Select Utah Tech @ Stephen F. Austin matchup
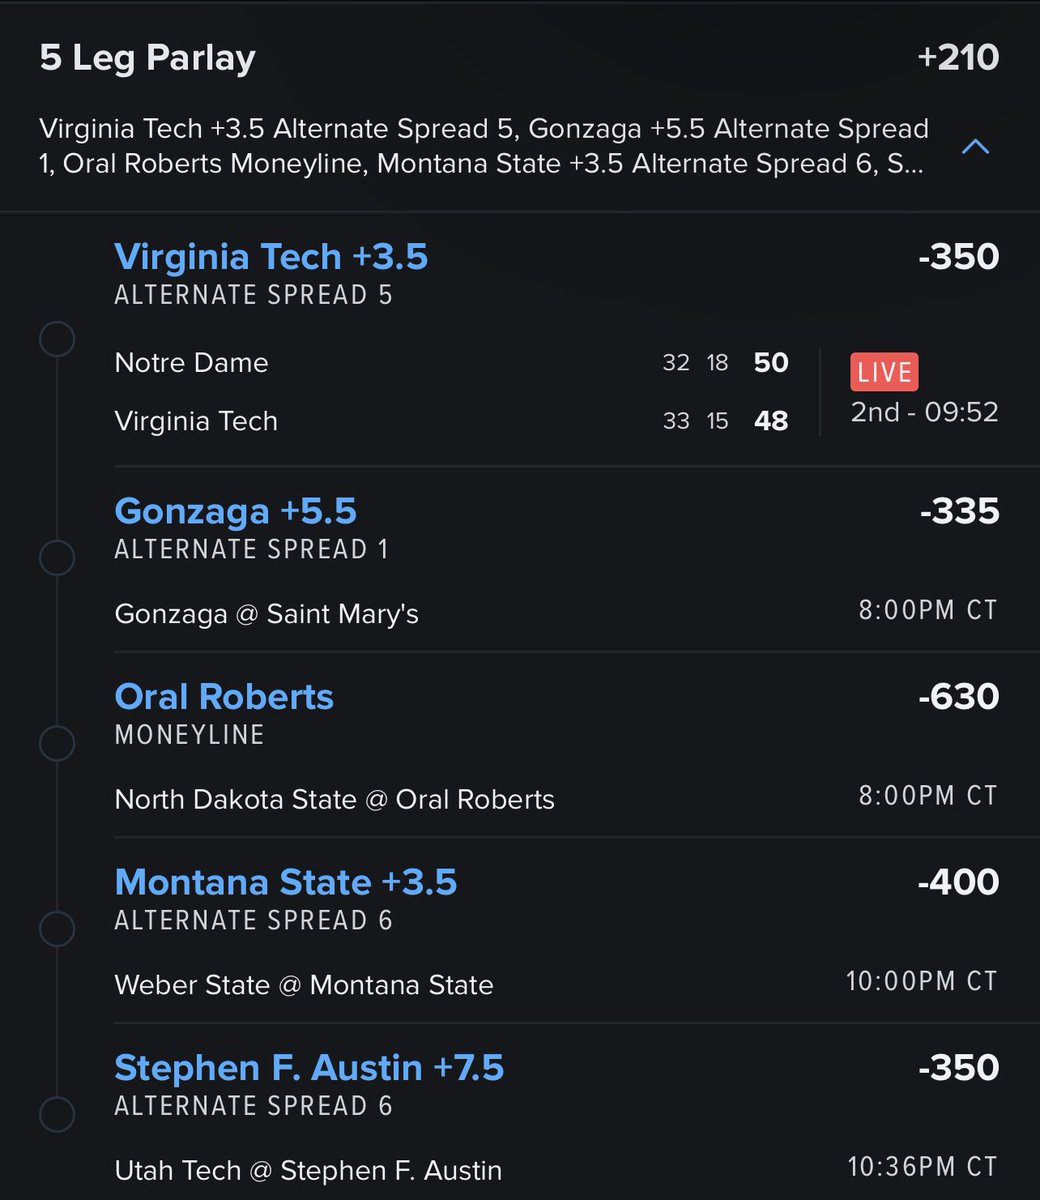 pos(309,1170)
